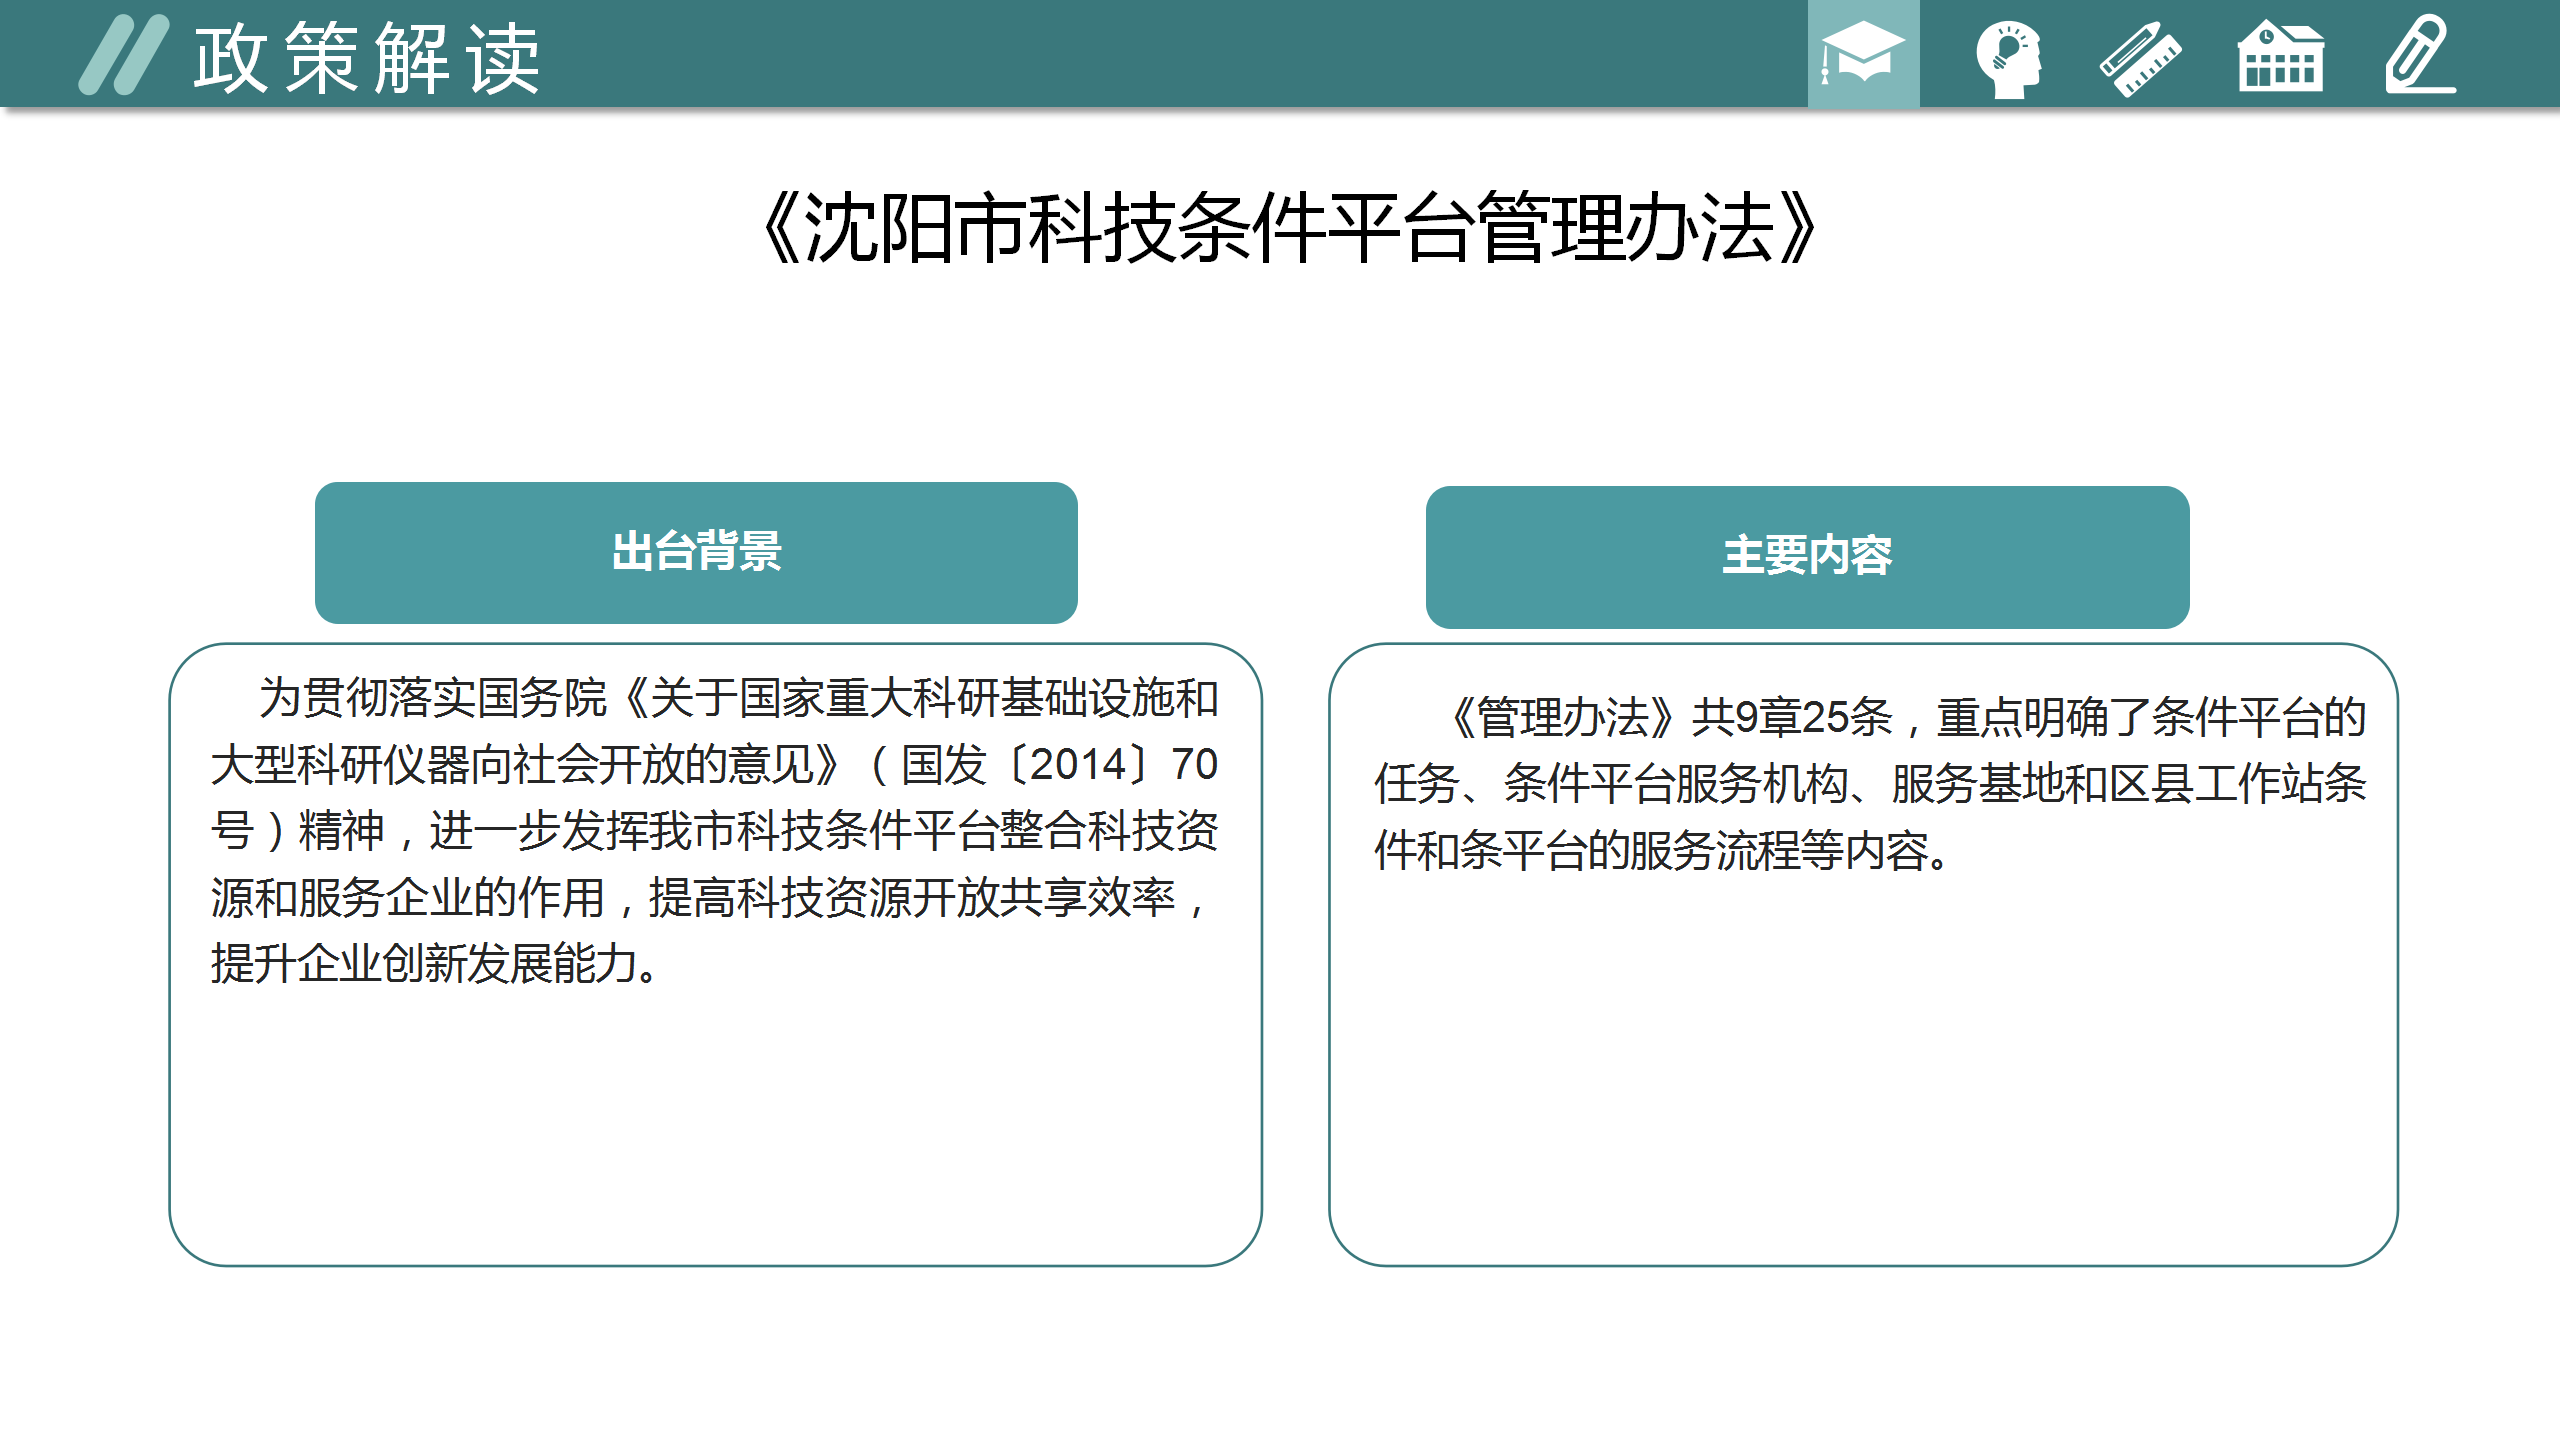Screen dimensions: 2560x1440
Task: Select the 主要内容 button
Action: tap(1807, 556)
